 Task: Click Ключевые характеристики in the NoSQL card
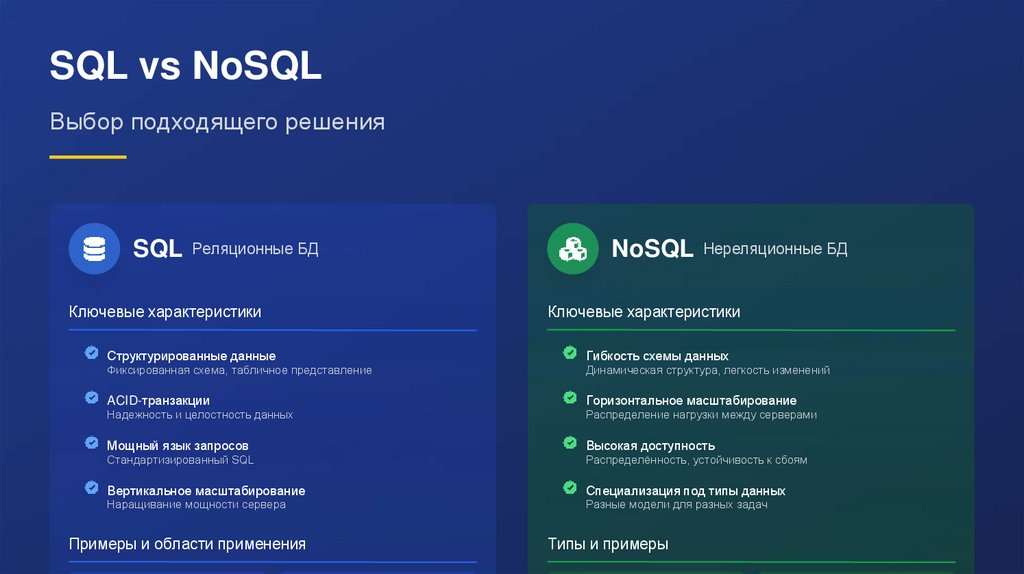pyautogui.click(x=644, y=312)
